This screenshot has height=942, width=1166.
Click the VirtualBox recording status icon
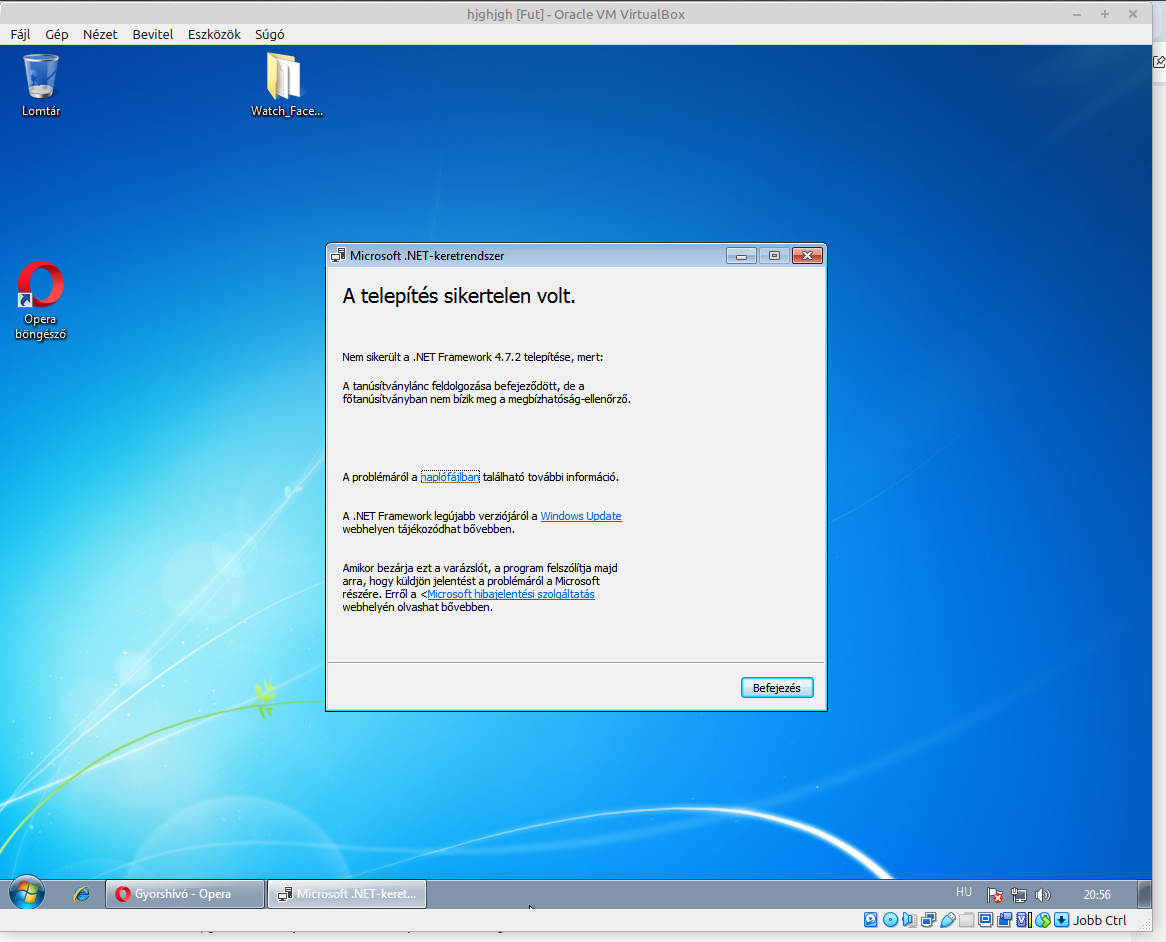pyautogui.click(x=1005, y=920)
